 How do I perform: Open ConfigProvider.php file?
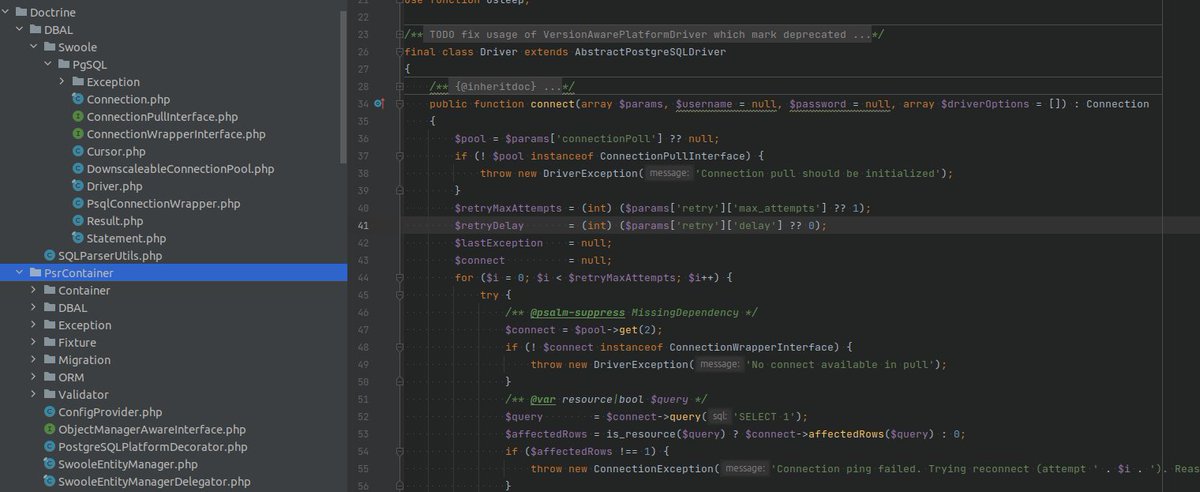point(110,412)
